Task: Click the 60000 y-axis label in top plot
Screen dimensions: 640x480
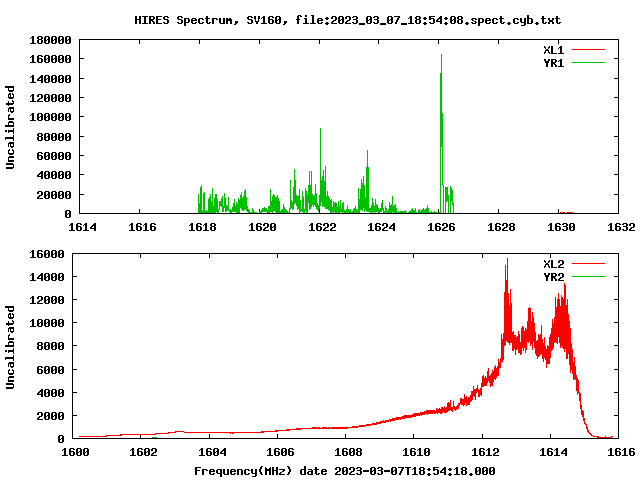Action: click(54, 156)
